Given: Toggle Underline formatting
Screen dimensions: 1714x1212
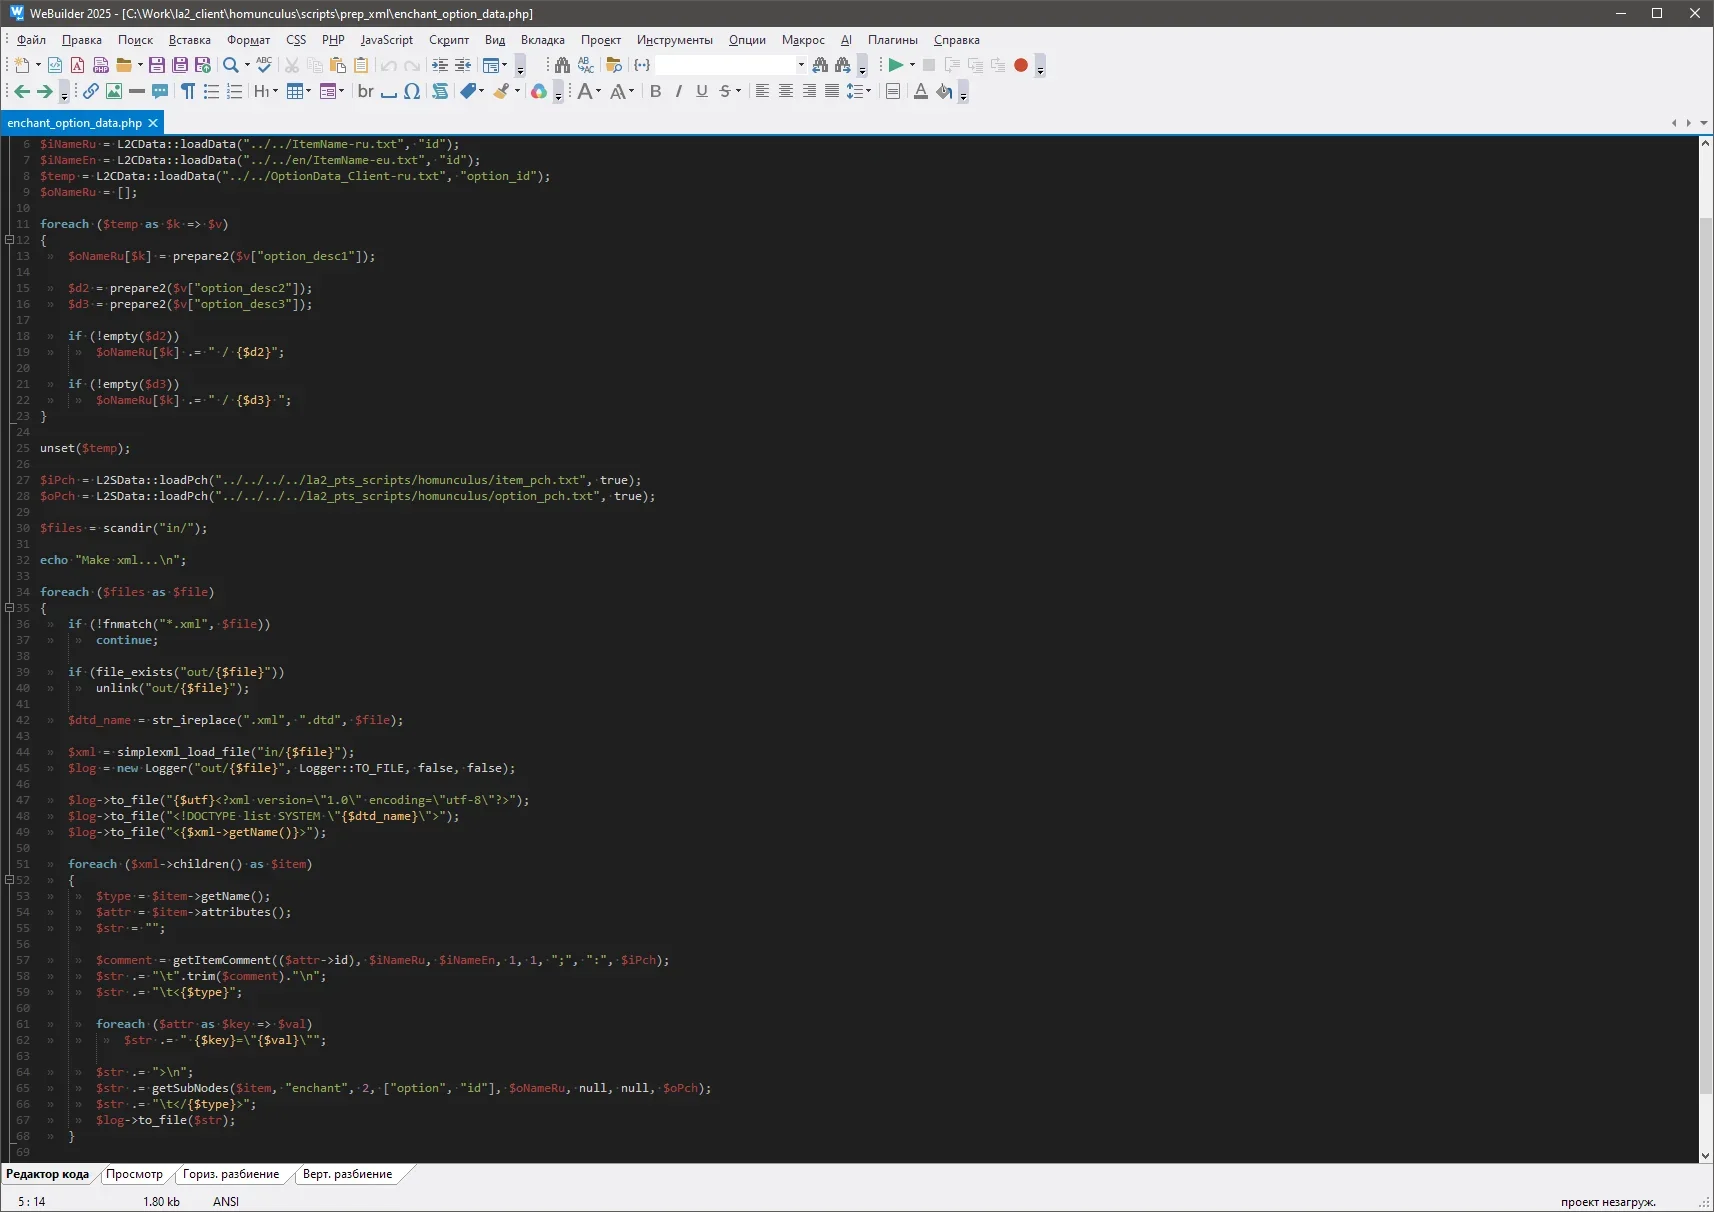Looking at the screenshot, I should [x=702, y=92].
